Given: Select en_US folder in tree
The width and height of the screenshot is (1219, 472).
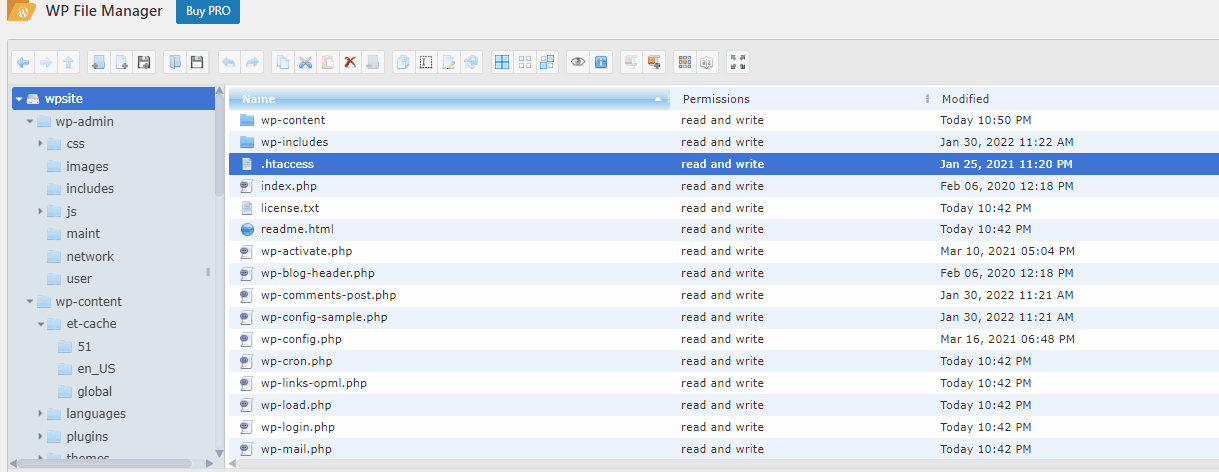Looking at the screenshot, I should pos(88,369).
